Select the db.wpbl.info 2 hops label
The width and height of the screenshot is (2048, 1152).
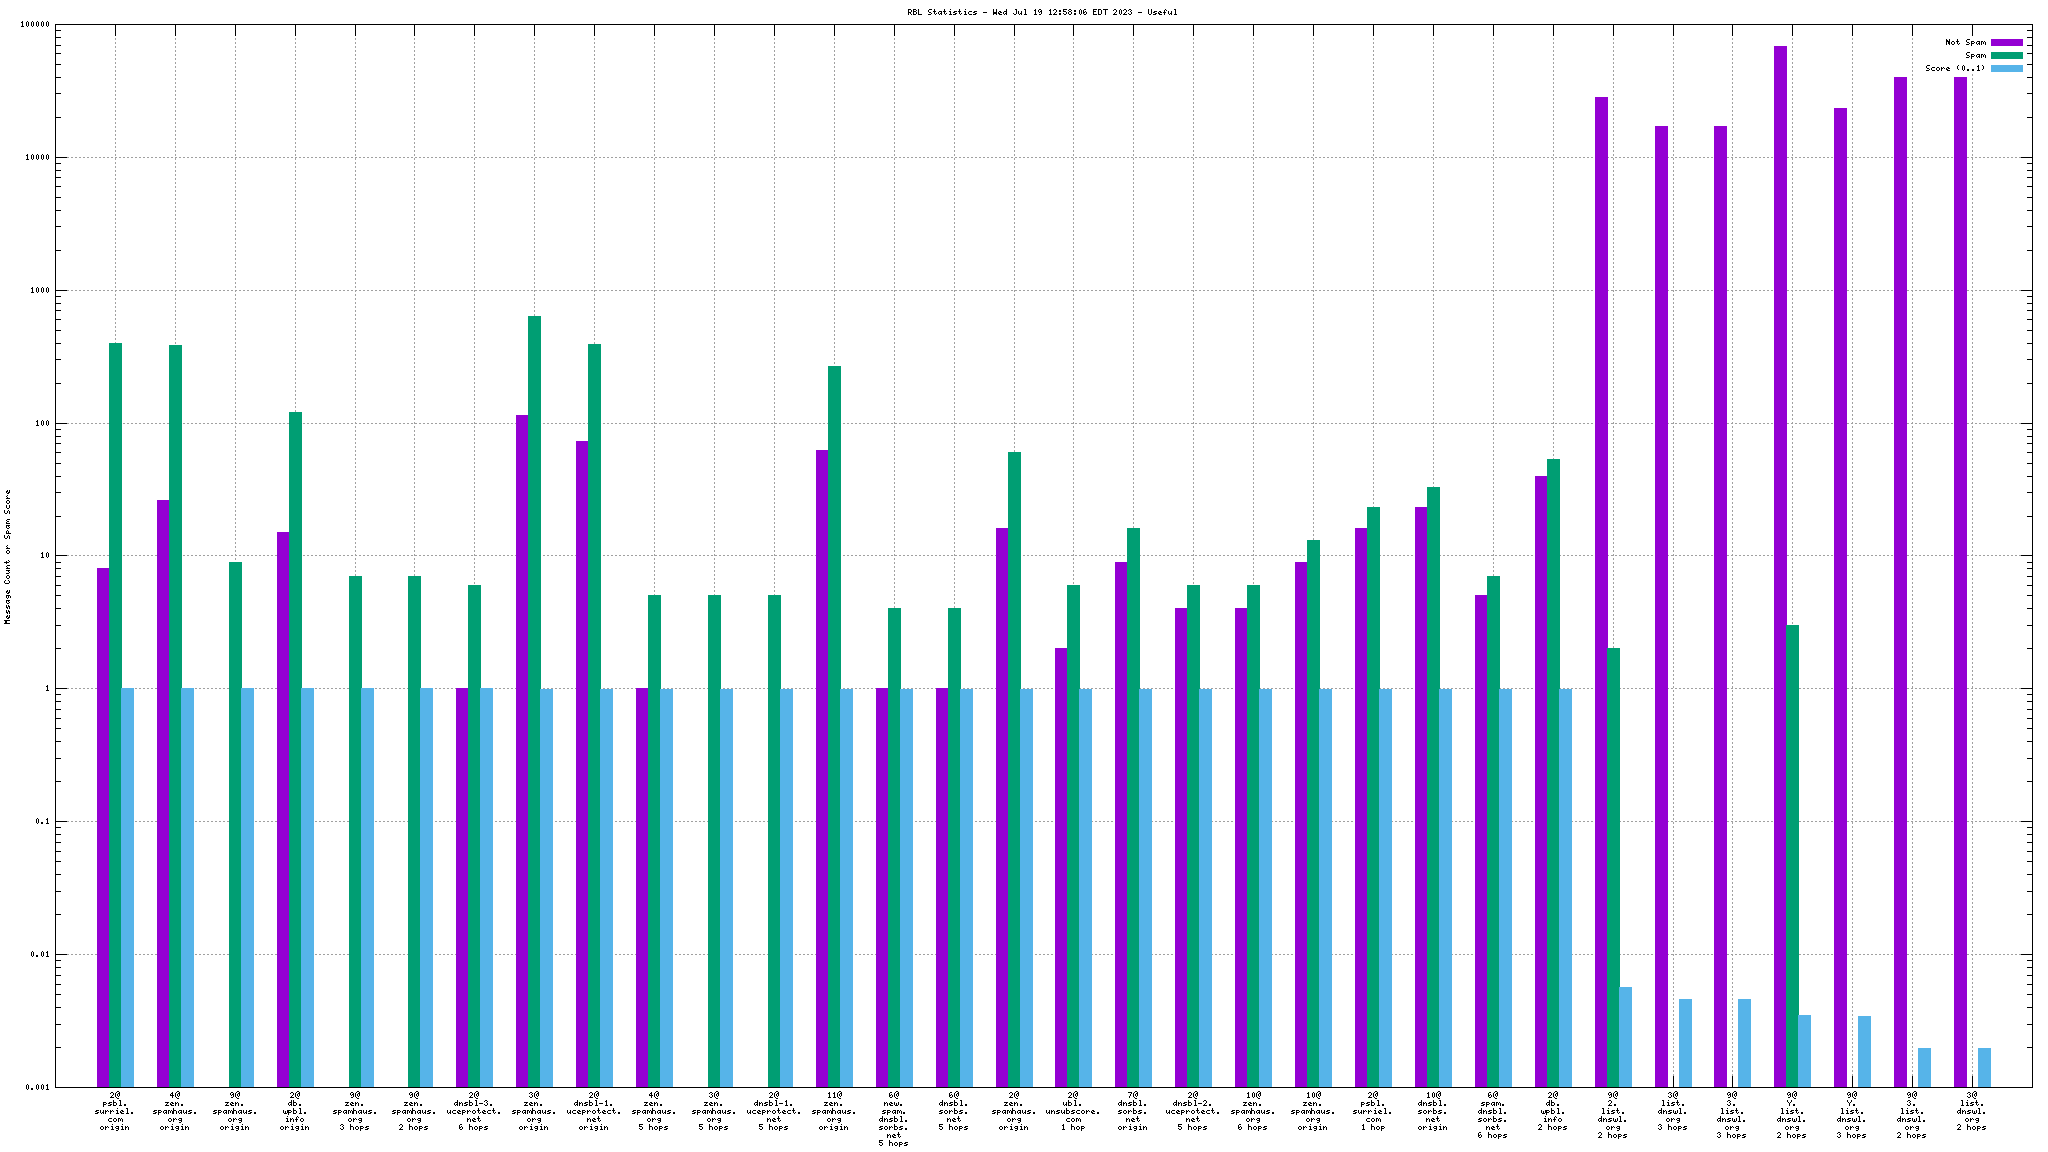[x=1553, y=1111]
